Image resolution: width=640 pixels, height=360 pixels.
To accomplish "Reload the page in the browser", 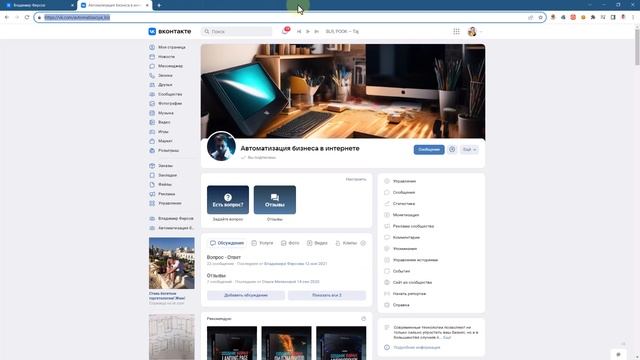I will point(27,18).
